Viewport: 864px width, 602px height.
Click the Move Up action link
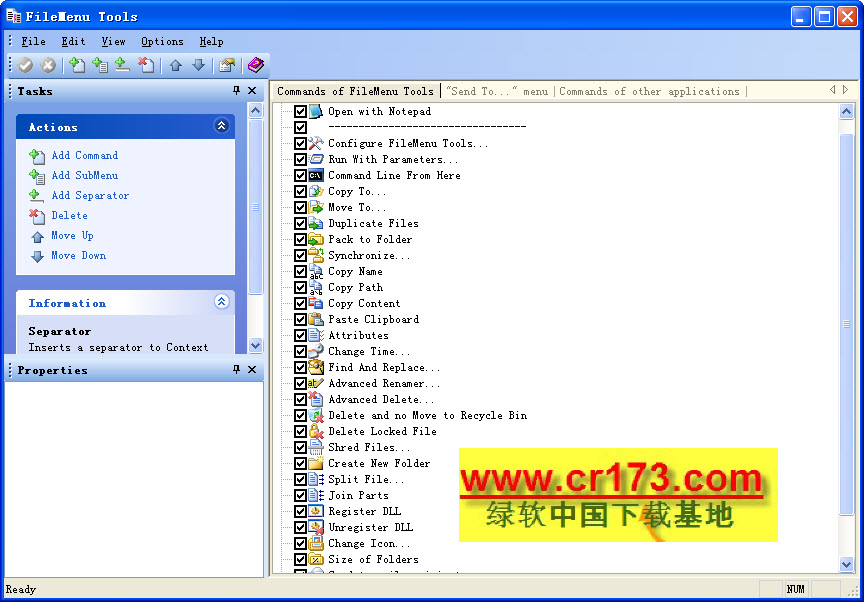72,236
